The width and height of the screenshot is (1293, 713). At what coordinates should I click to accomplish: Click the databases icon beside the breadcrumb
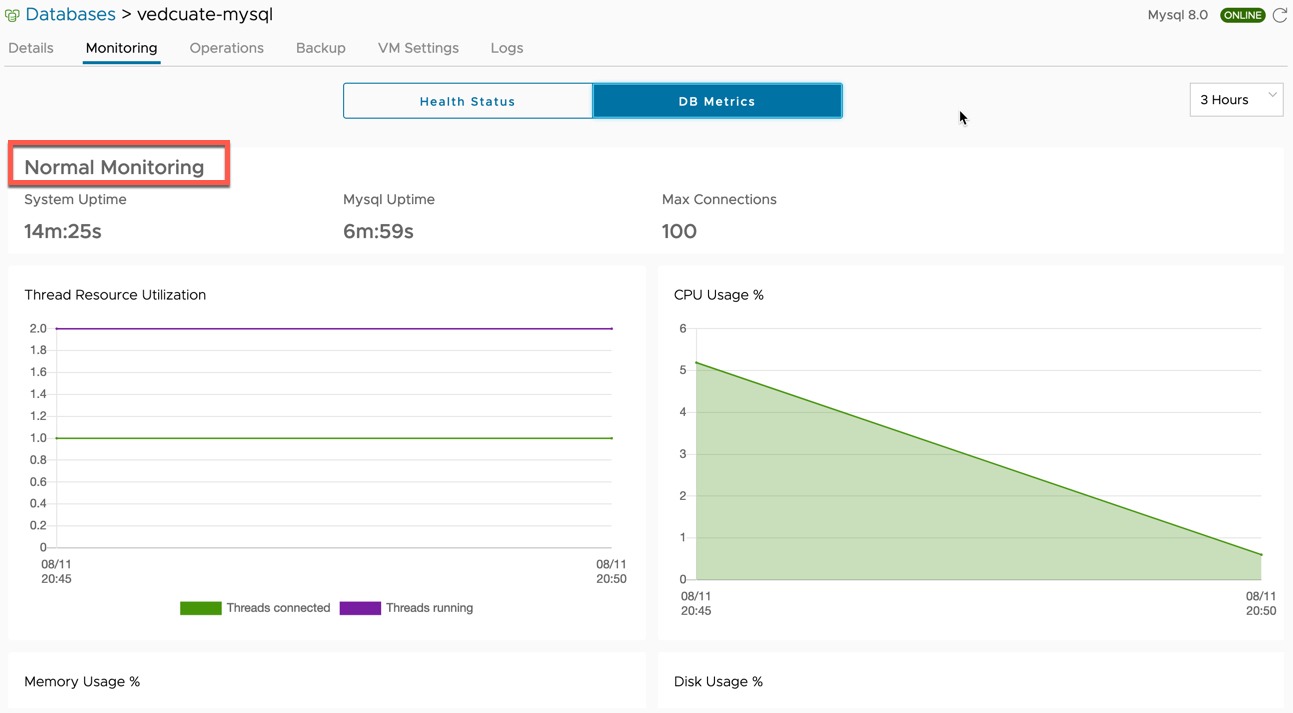tap(12, 16)
